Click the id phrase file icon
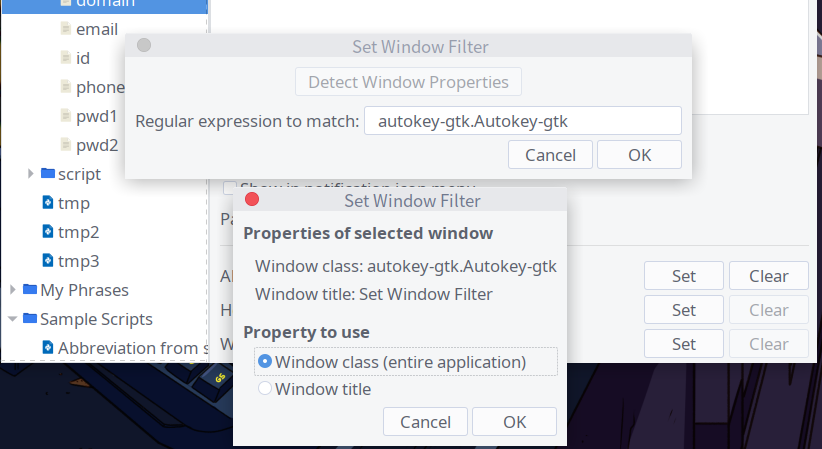 pyautogui.click(x=65, y=58)
